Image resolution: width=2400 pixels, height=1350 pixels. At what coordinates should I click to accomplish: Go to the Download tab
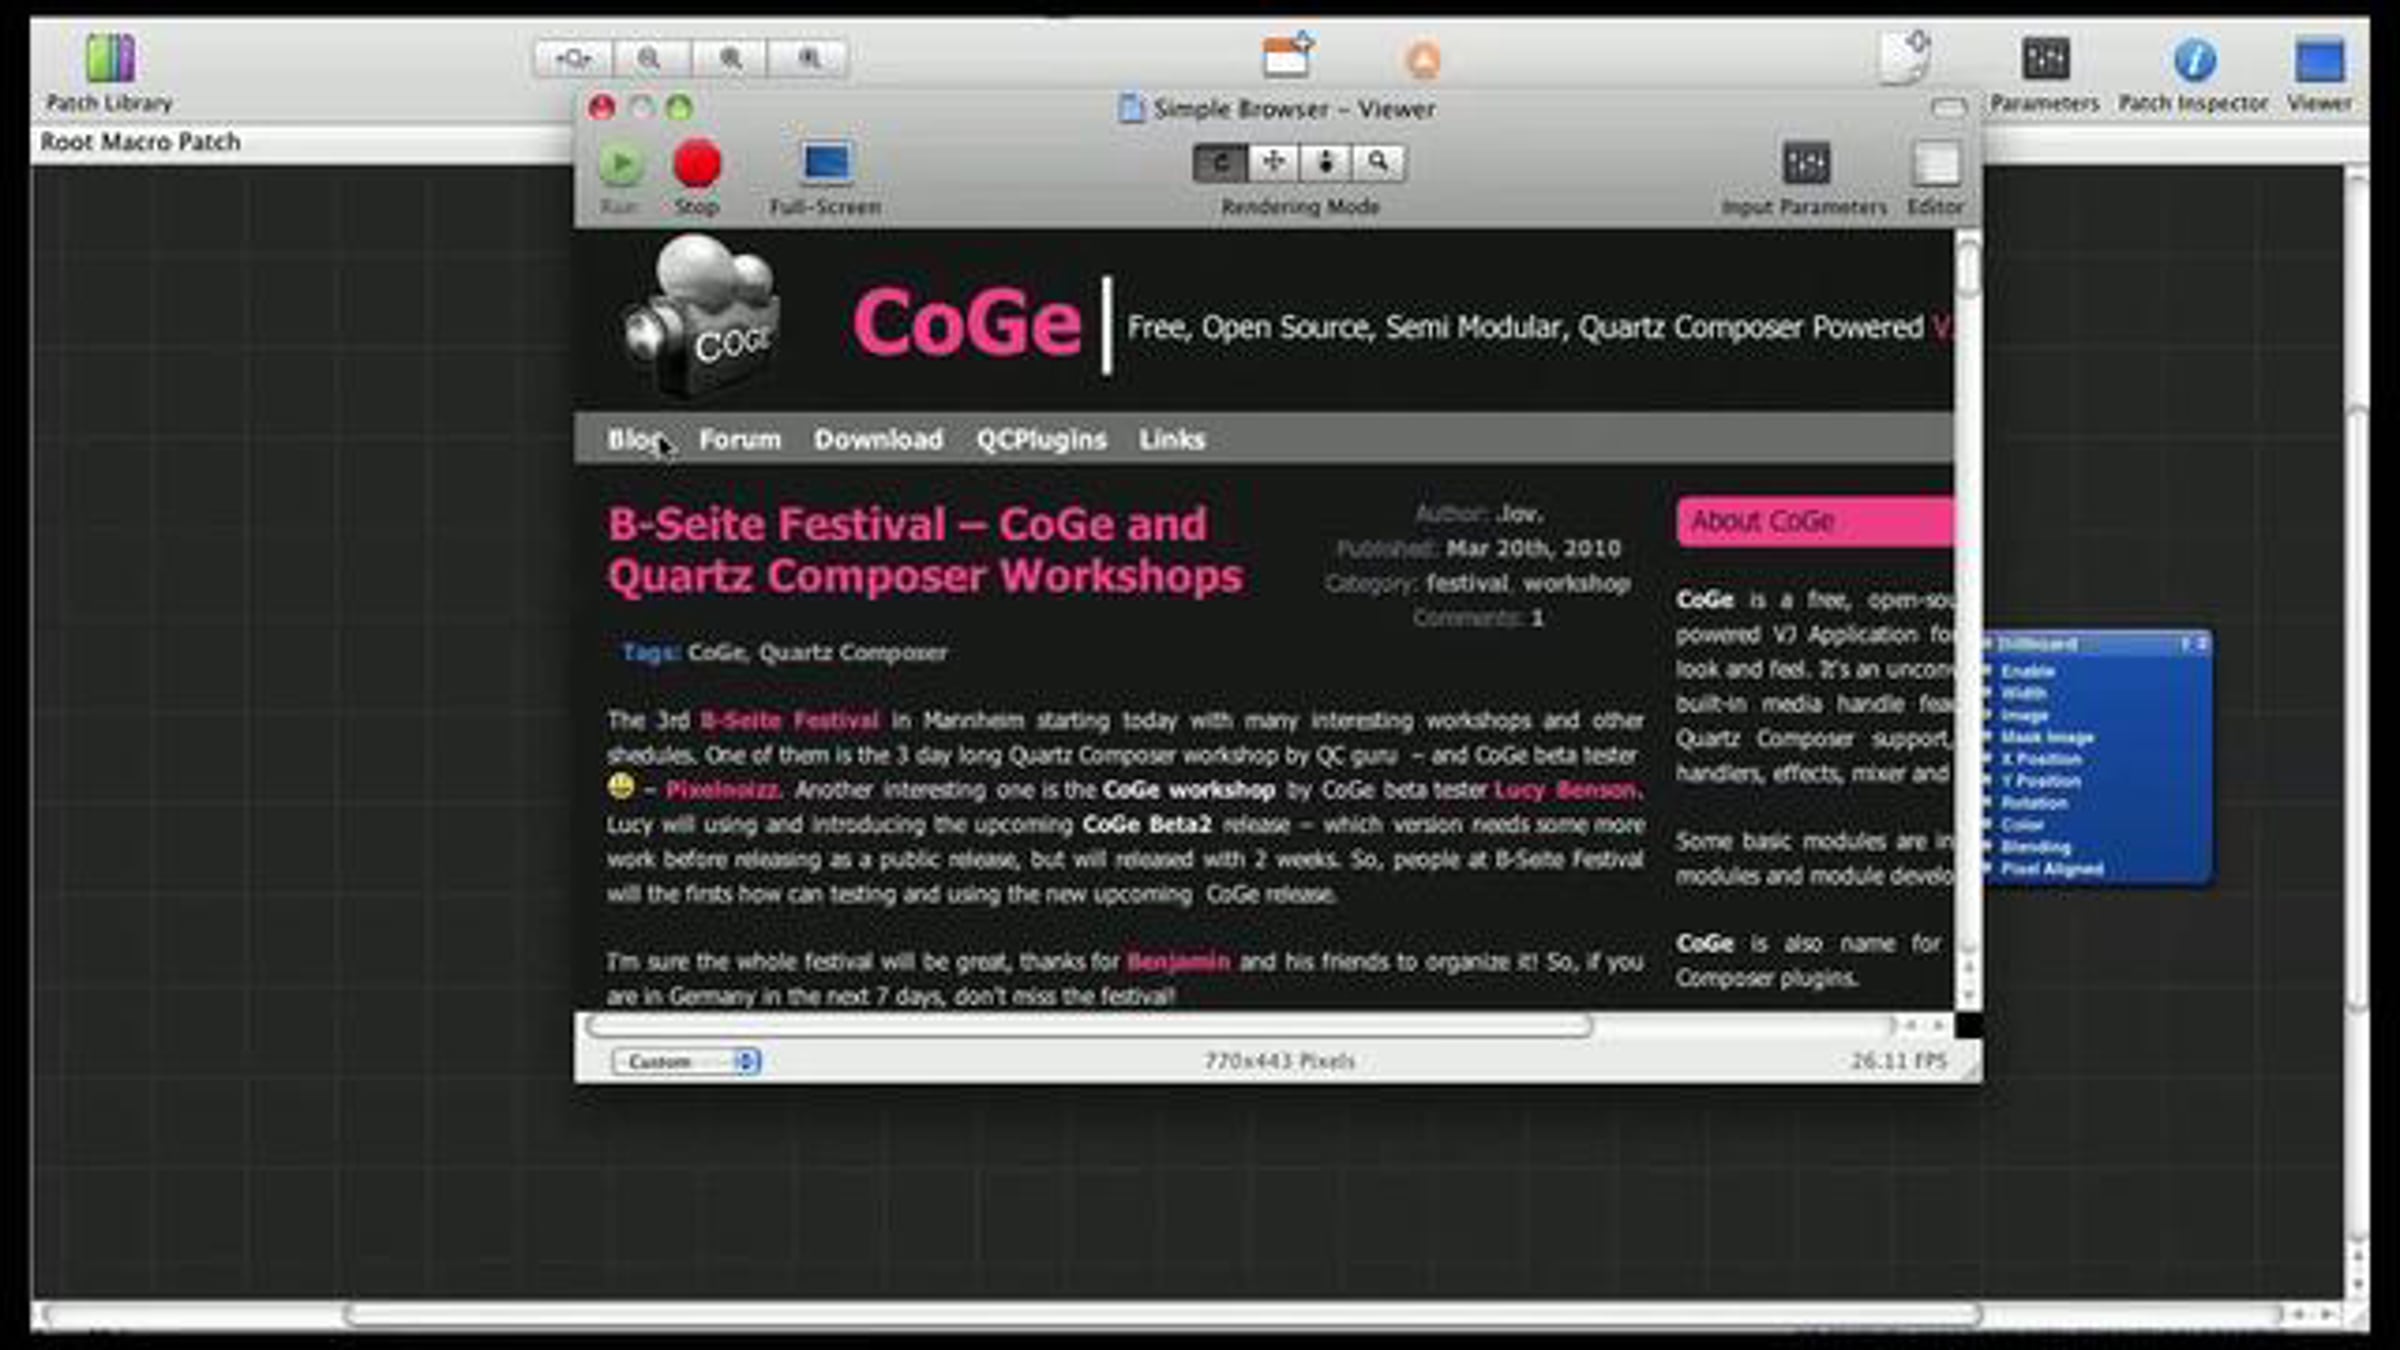click(878, 439)
